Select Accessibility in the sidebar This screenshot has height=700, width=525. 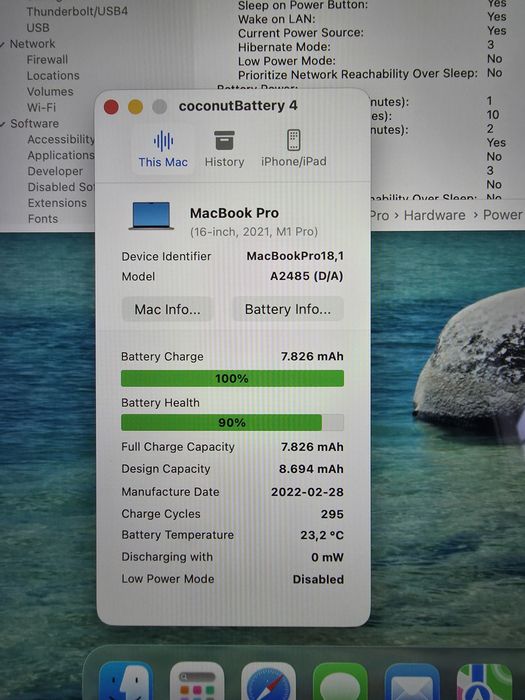61,139
